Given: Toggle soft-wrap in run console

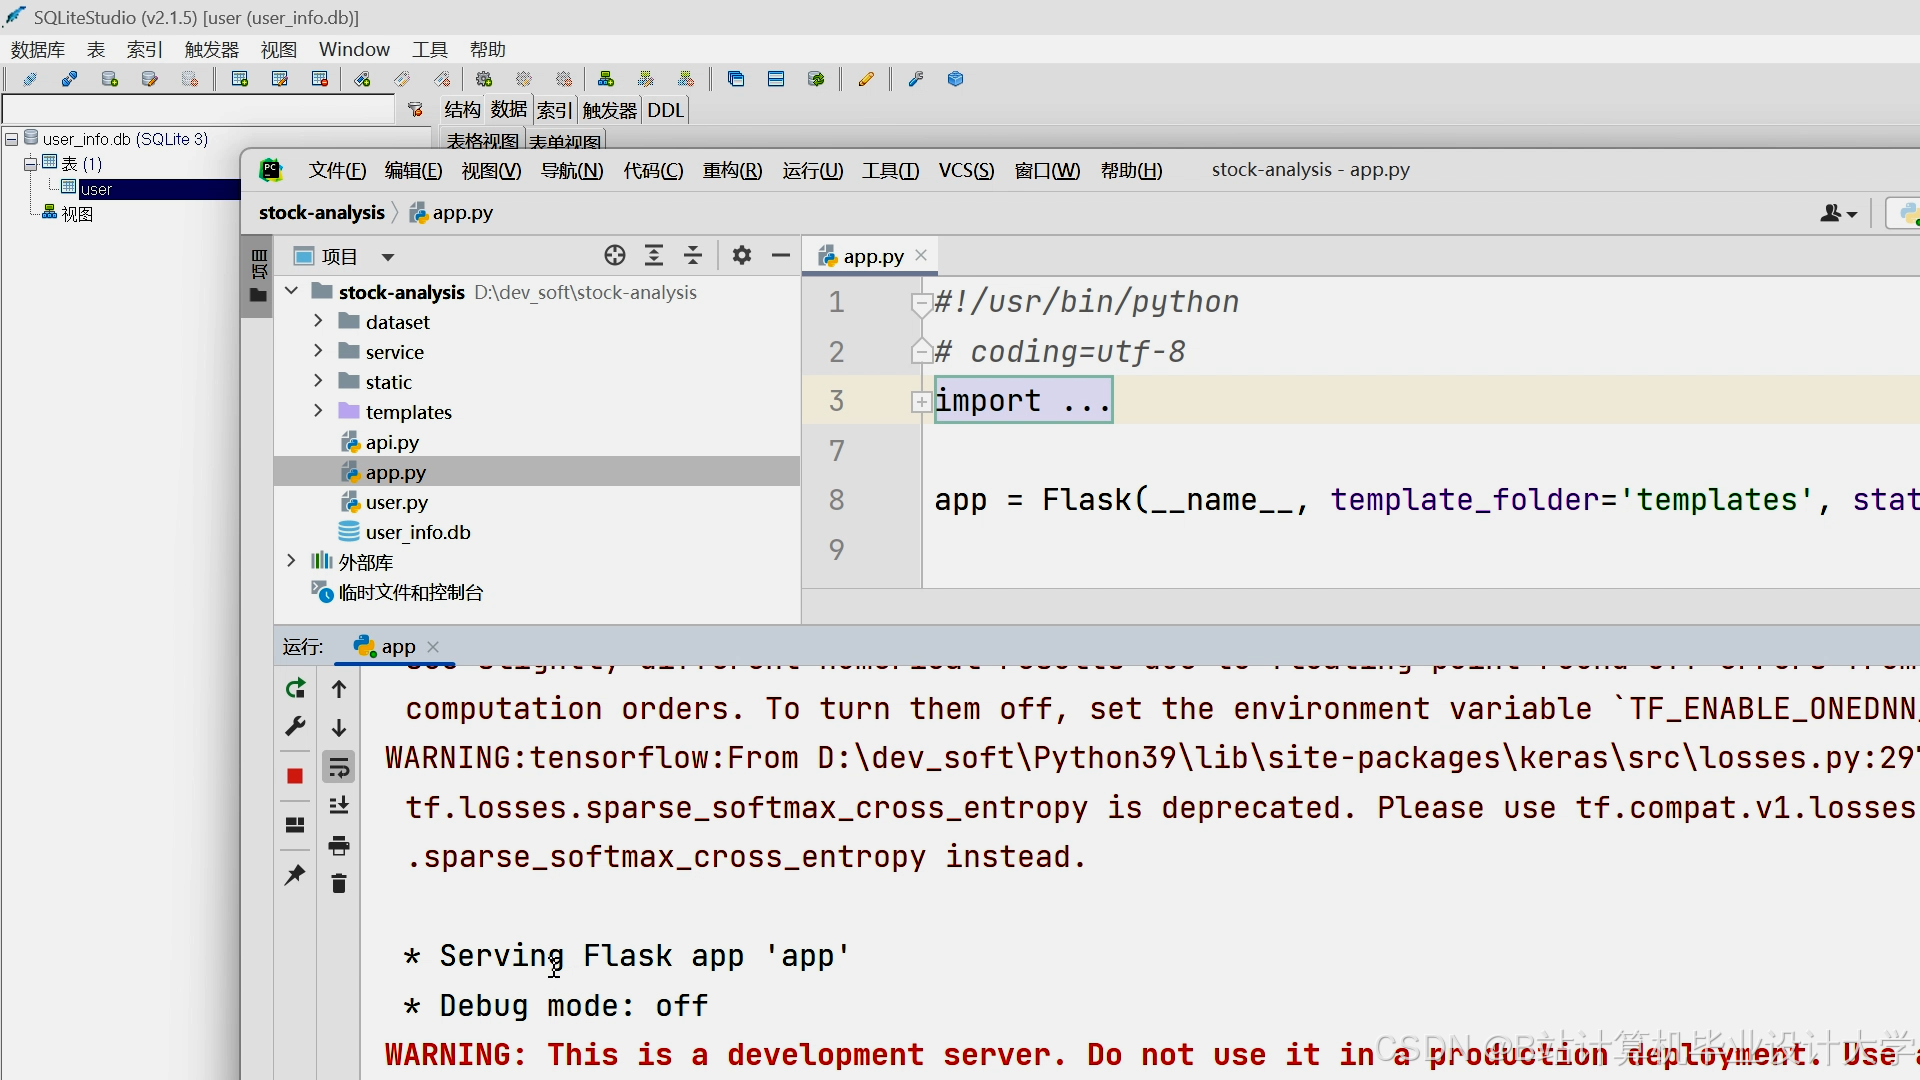Looking at the screenshot, I should click(x=339, y=768).
